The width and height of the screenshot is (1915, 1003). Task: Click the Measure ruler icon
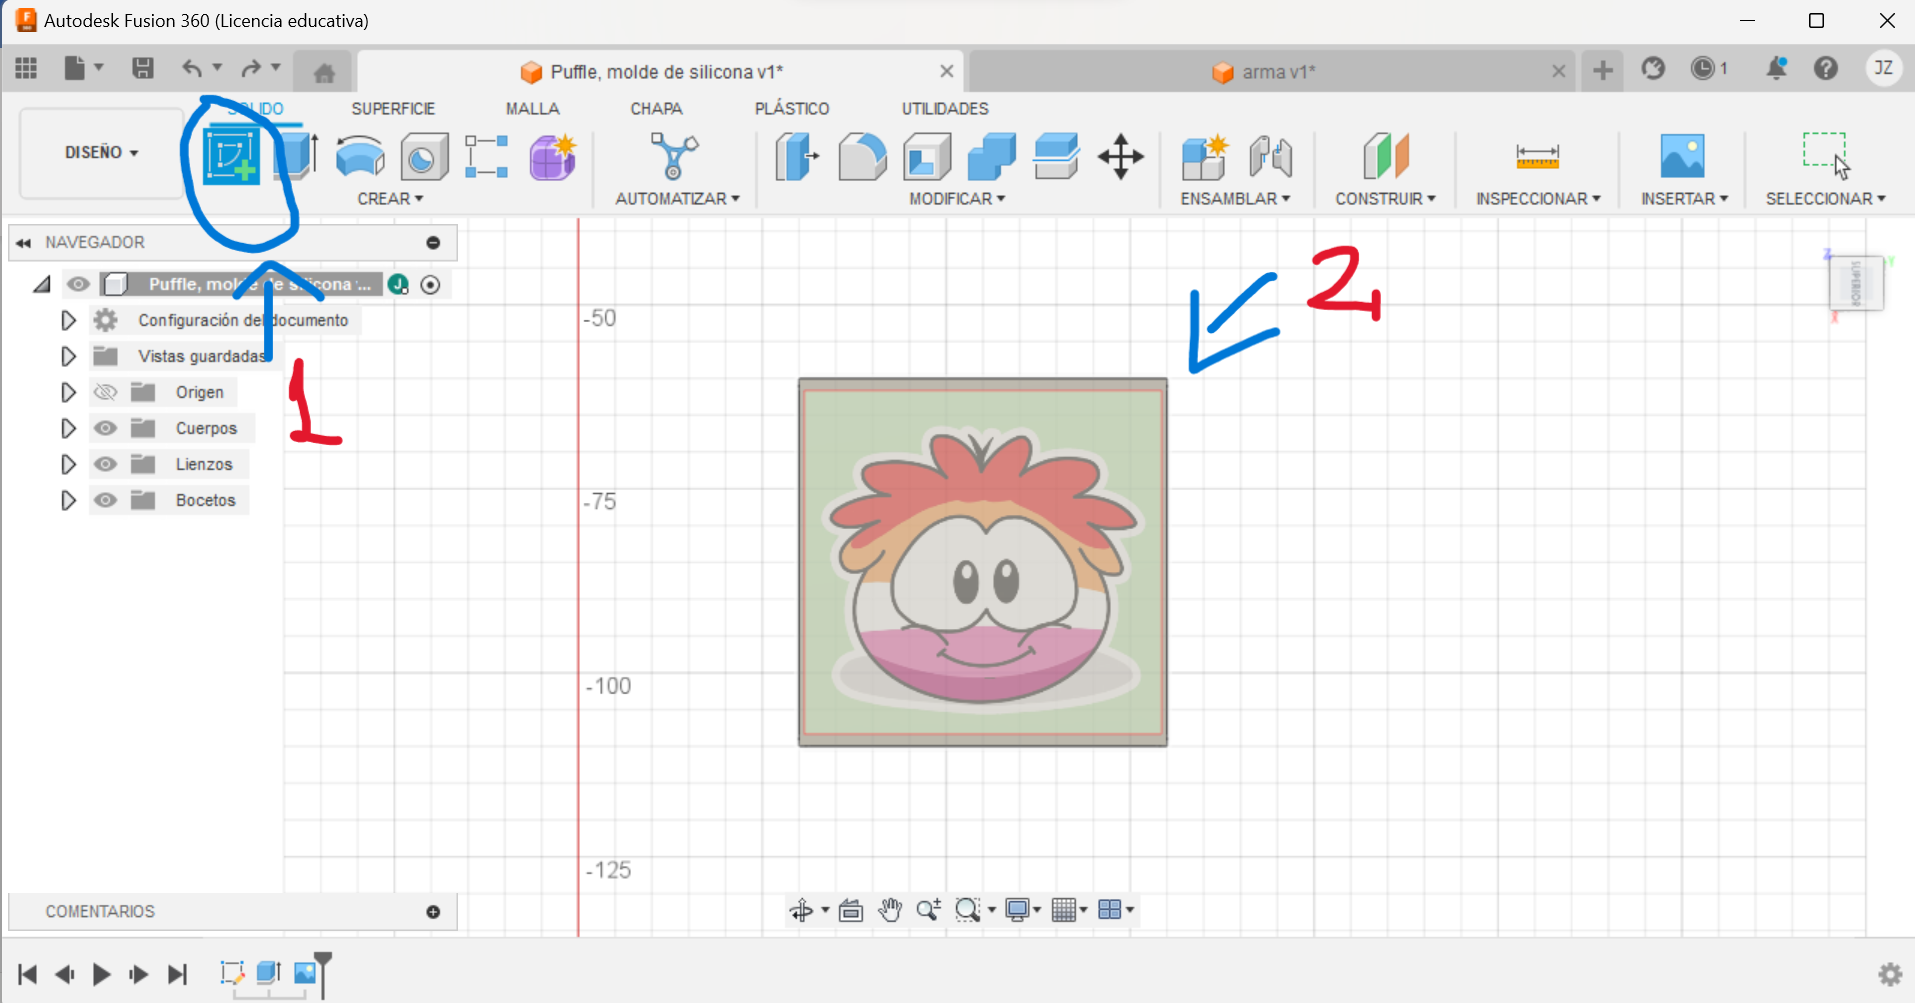pos(1537,157)
